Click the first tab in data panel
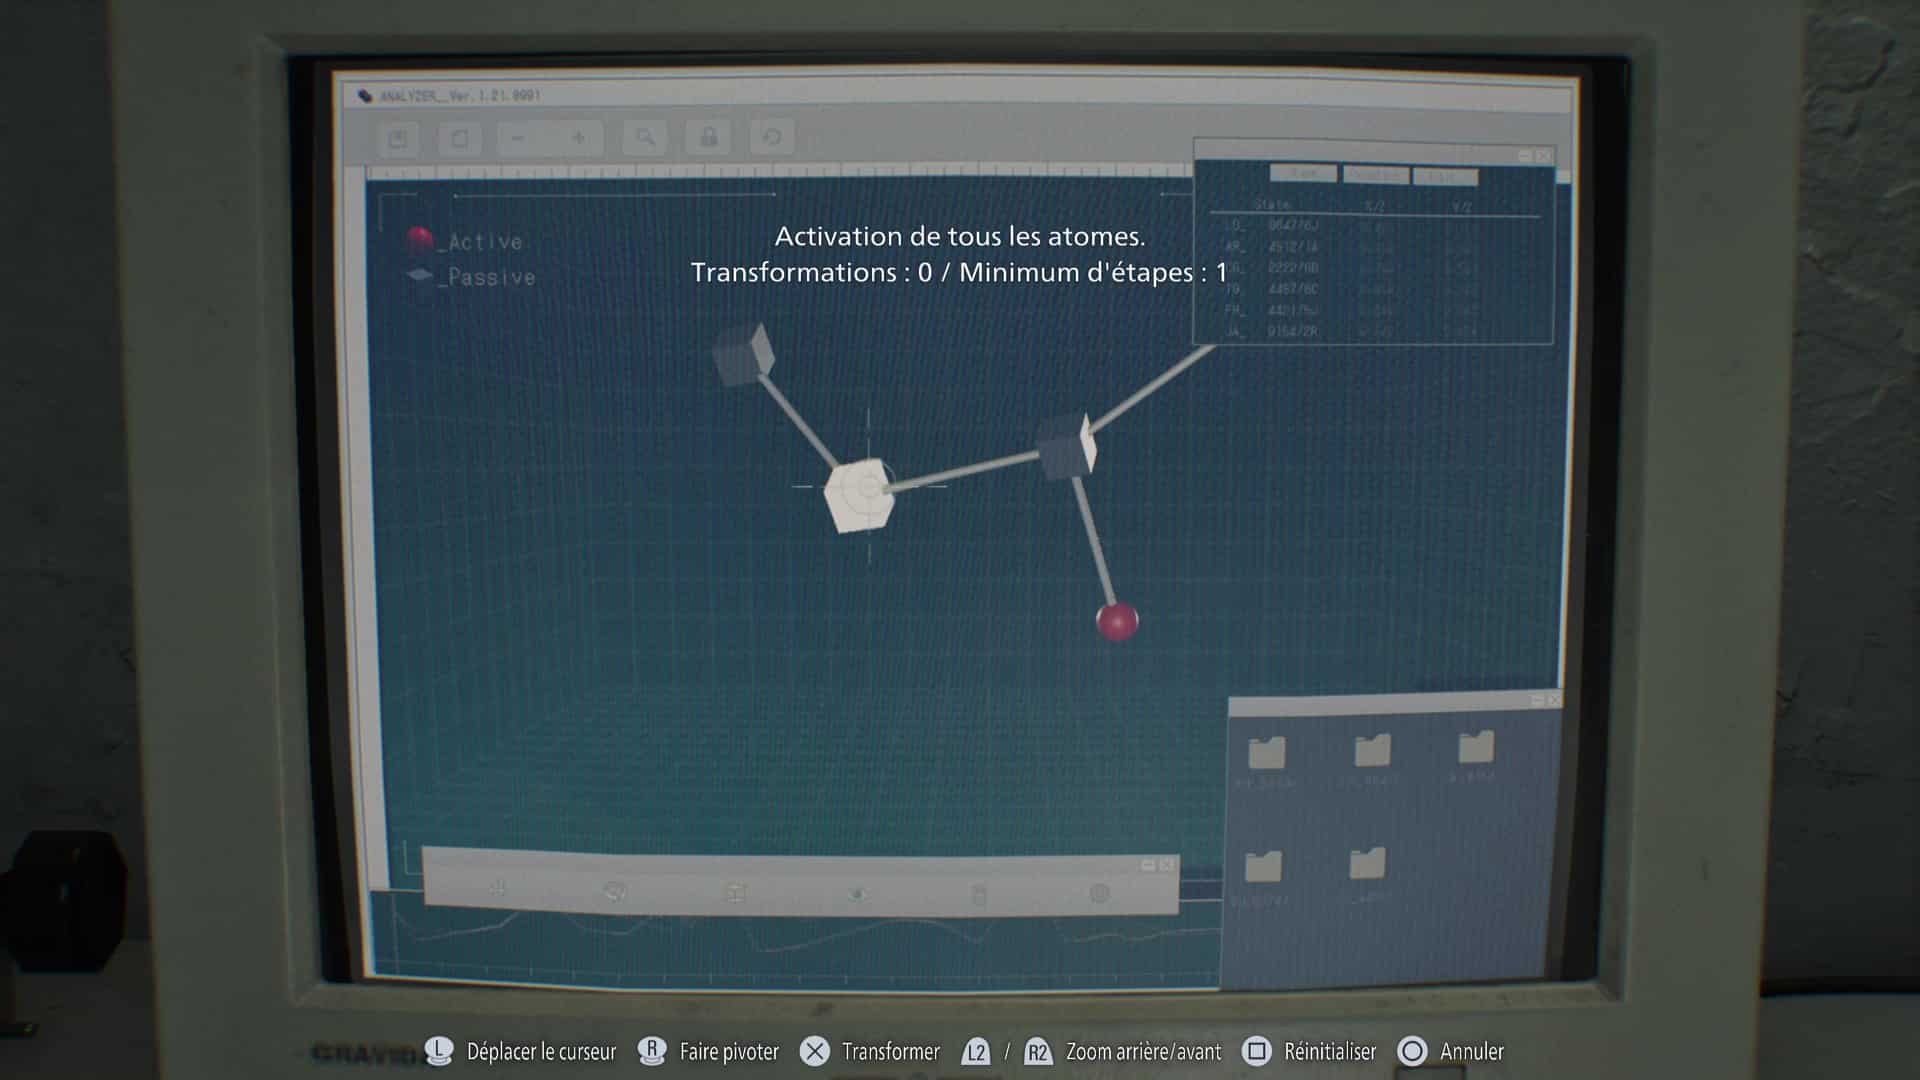Image resolution: width=1920 pixels, height=1080 pixels. 1303,173
